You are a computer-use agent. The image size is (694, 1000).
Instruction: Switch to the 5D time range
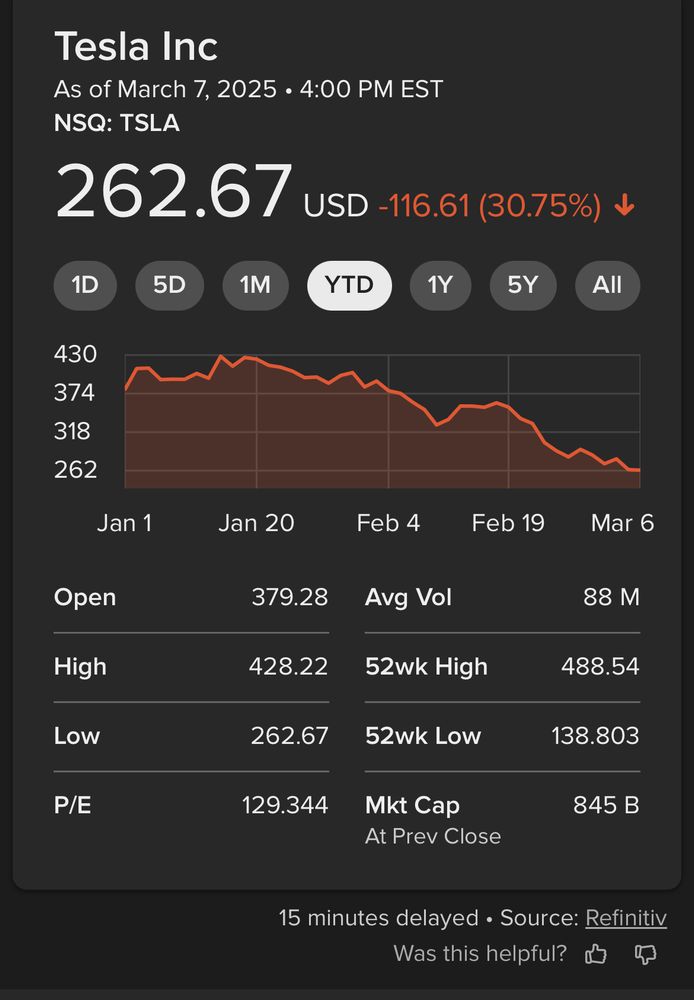pyautogui.click(x=169, y=285)
